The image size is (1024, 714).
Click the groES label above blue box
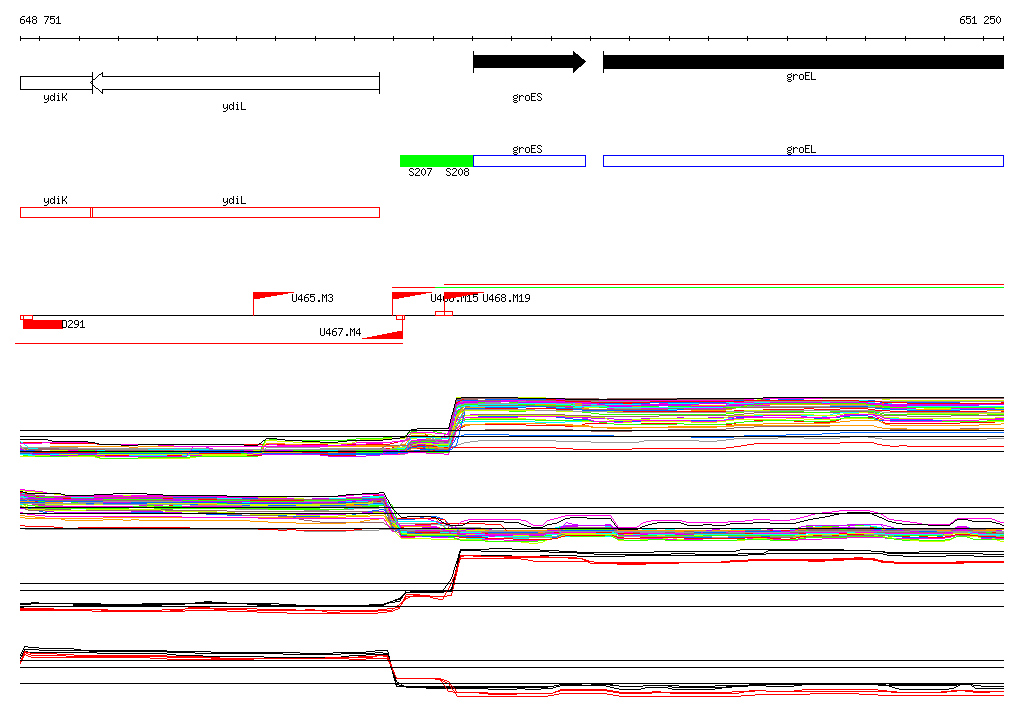[527, 149]
